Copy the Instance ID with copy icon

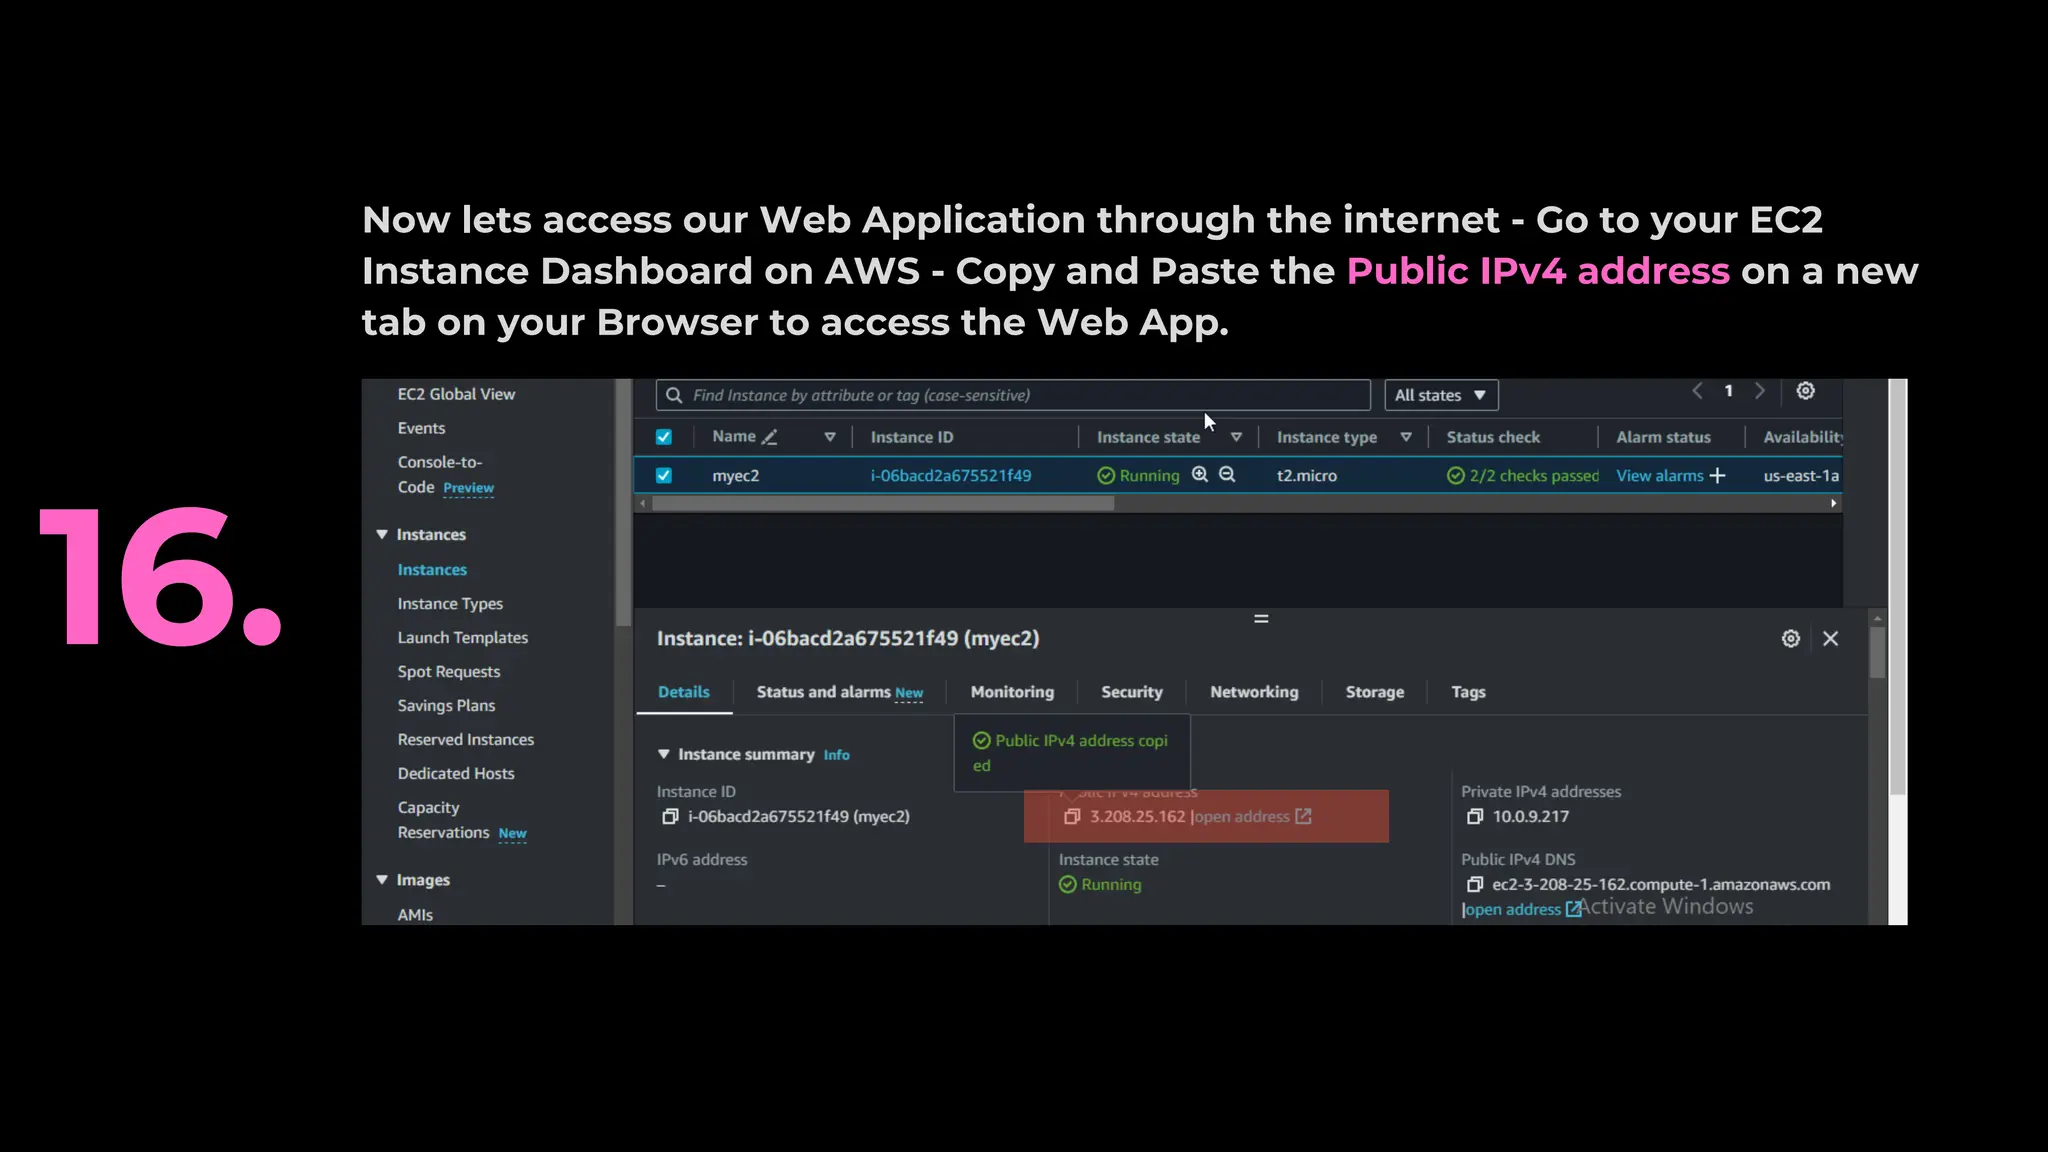670,817
